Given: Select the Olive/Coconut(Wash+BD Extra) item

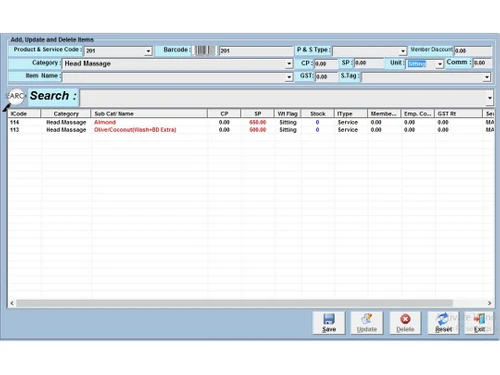Looking at the screenshot, I should (x=135, y=130).
